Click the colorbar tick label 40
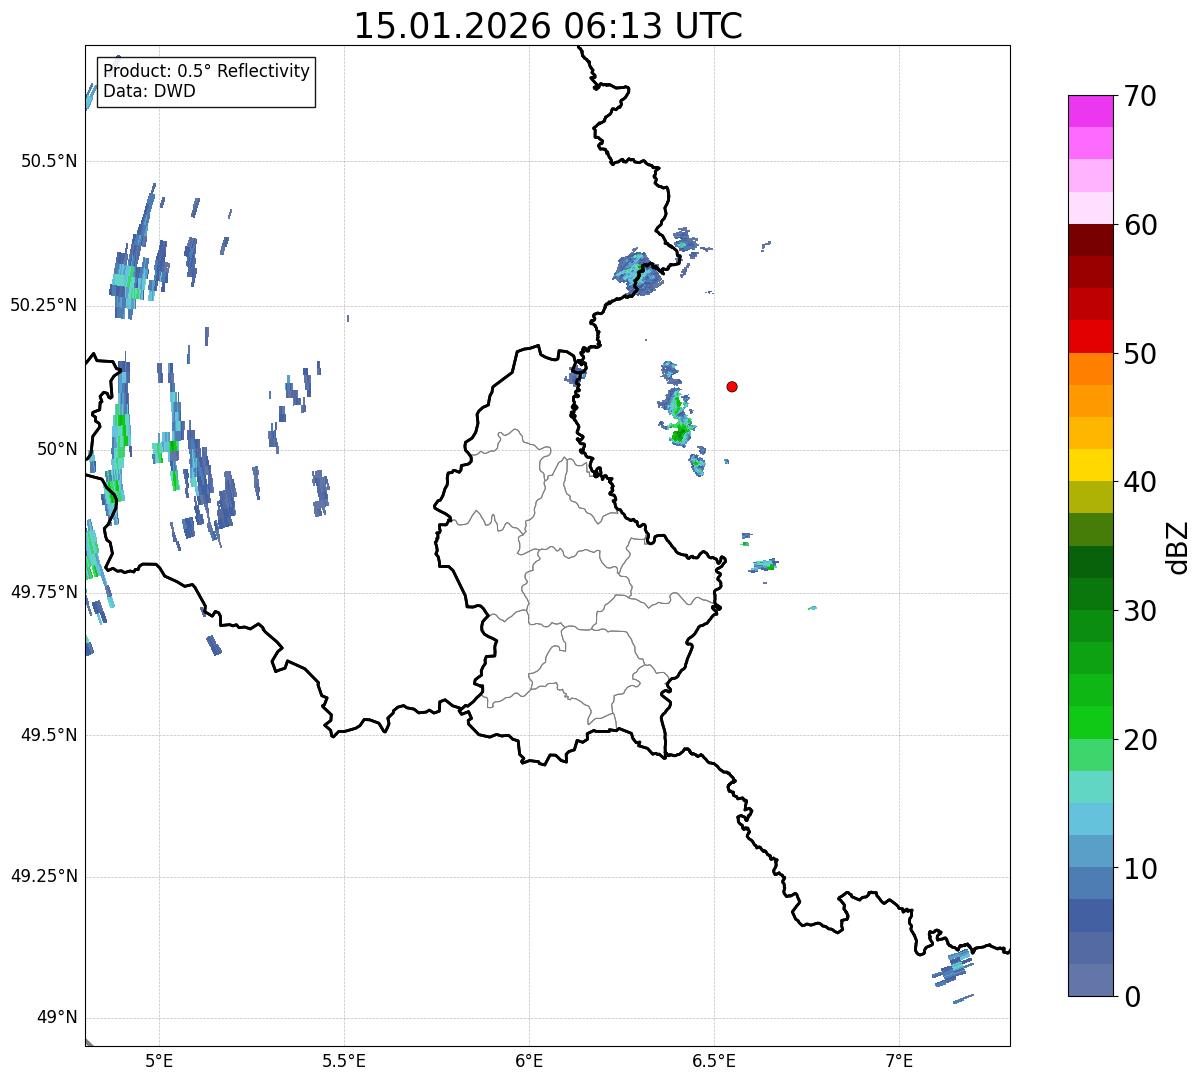The image size is (1202, 1081). (x=1140, y=482)
